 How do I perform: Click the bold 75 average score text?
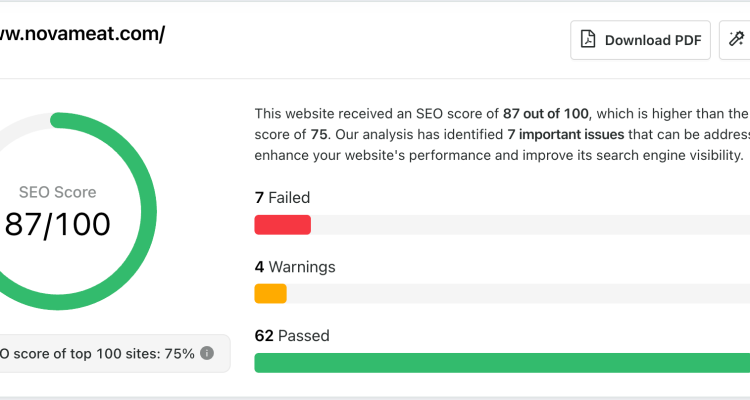(x=319, y=134)
